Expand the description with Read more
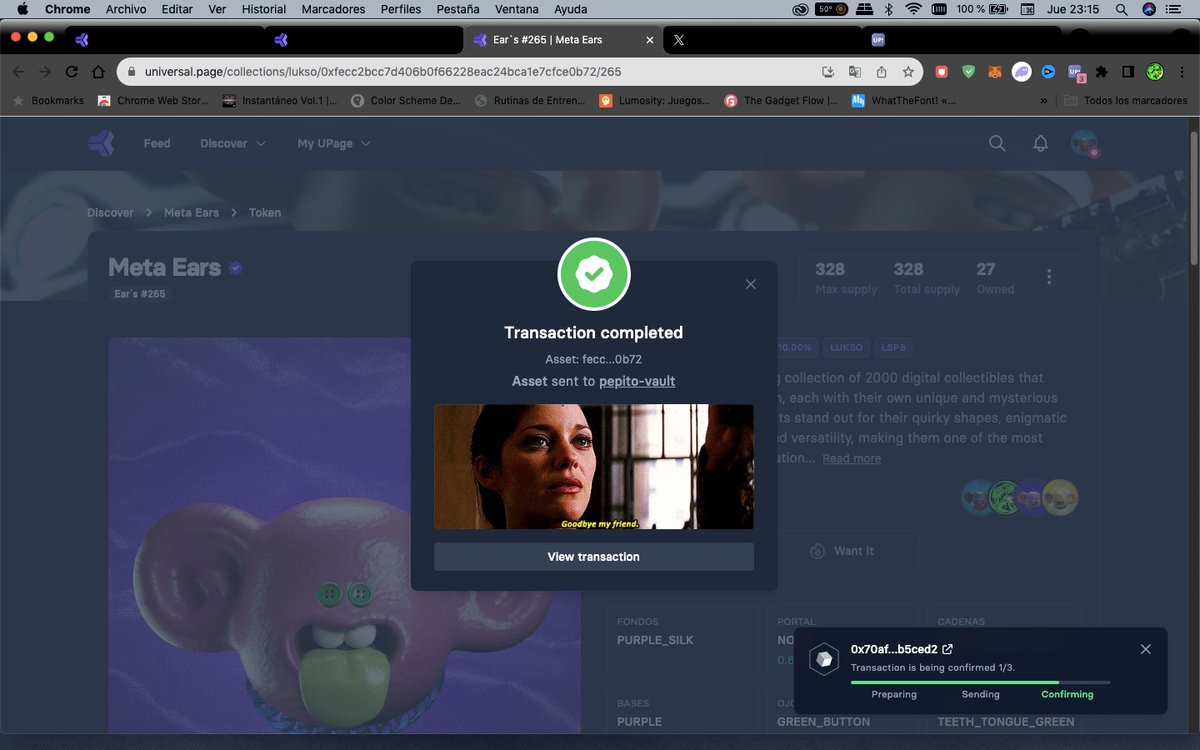This screenshot has width=1200, height=750. click(852, 458)
